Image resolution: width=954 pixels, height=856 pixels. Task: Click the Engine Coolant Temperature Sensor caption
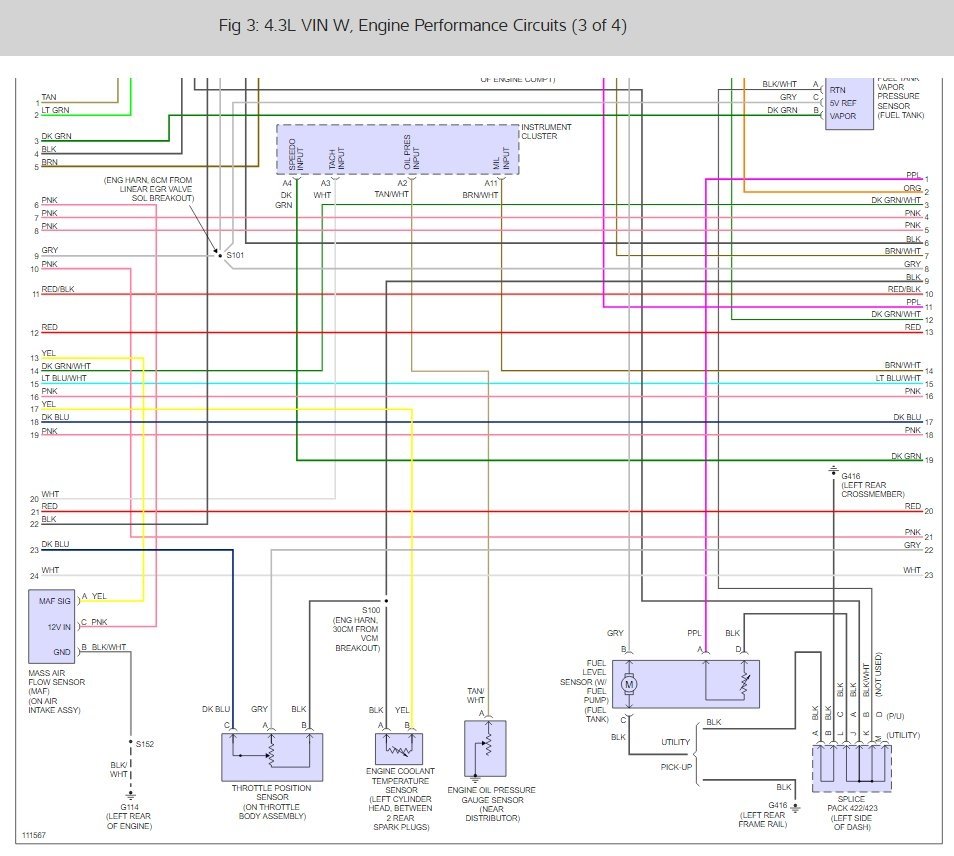pyautogui.click(x=400, y=799)
